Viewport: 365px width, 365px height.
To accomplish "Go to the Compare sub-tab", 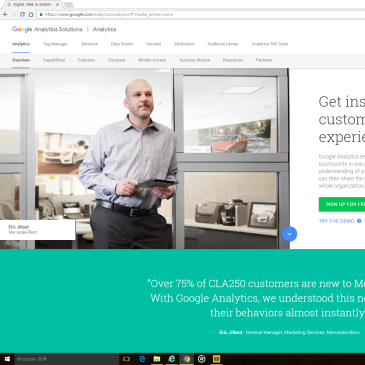I will 117,60.
